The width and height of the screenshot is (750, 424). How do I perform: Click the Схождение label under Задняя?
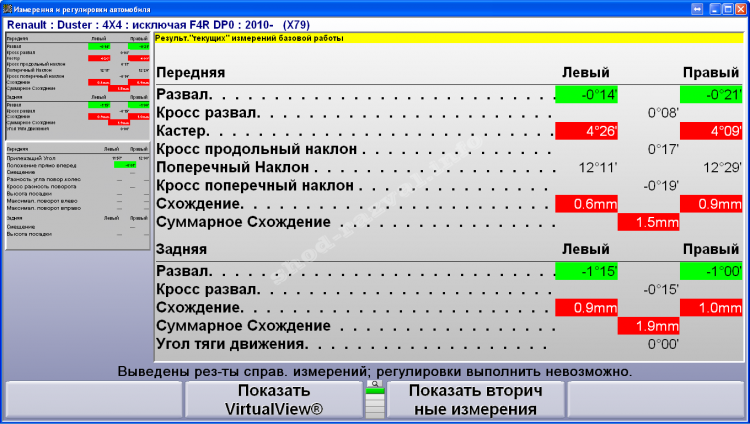(x=200, y=308)
